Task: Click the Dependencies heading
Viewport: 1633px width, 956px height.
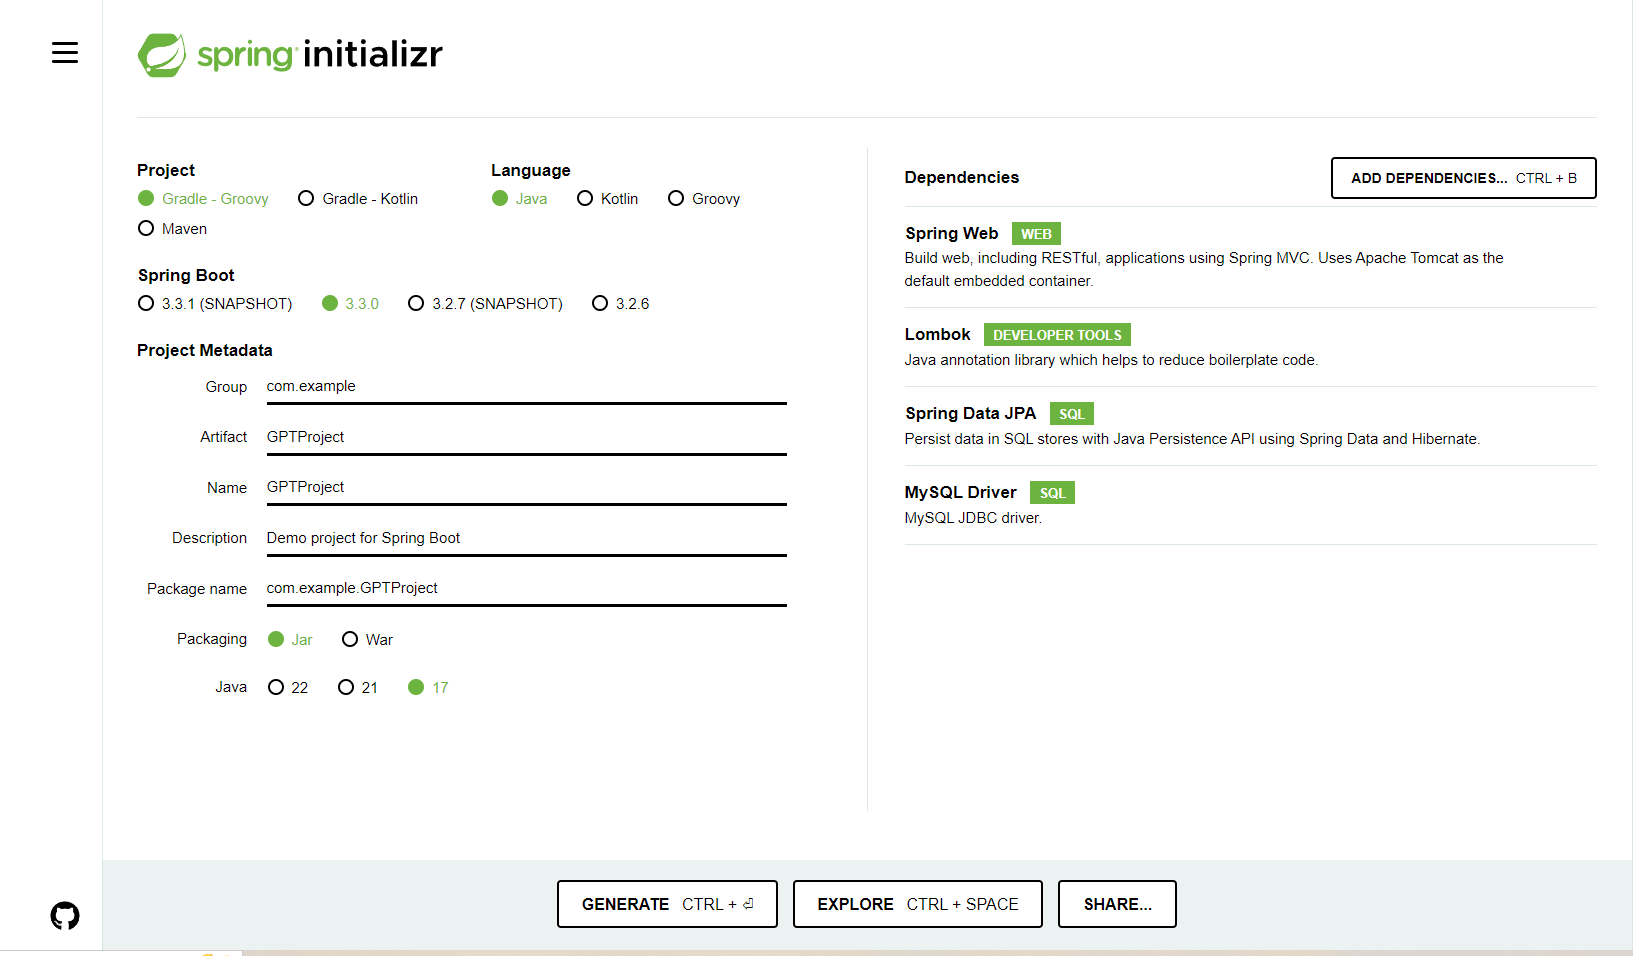Action: [961, 178]
